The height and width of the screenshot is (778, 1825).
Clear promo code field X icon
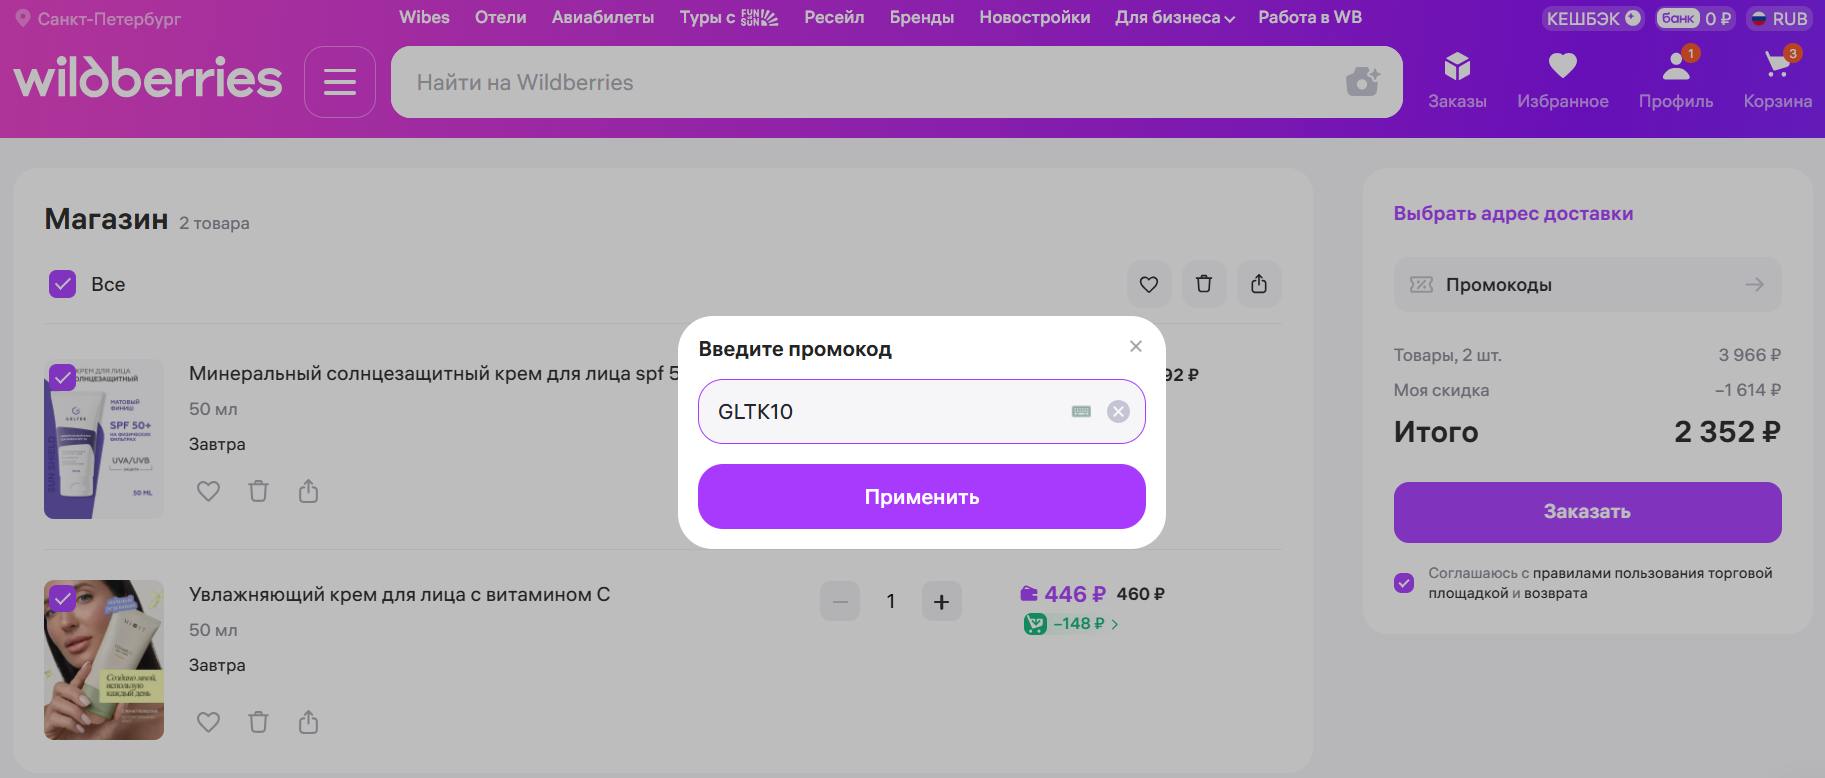[1118, 411]
